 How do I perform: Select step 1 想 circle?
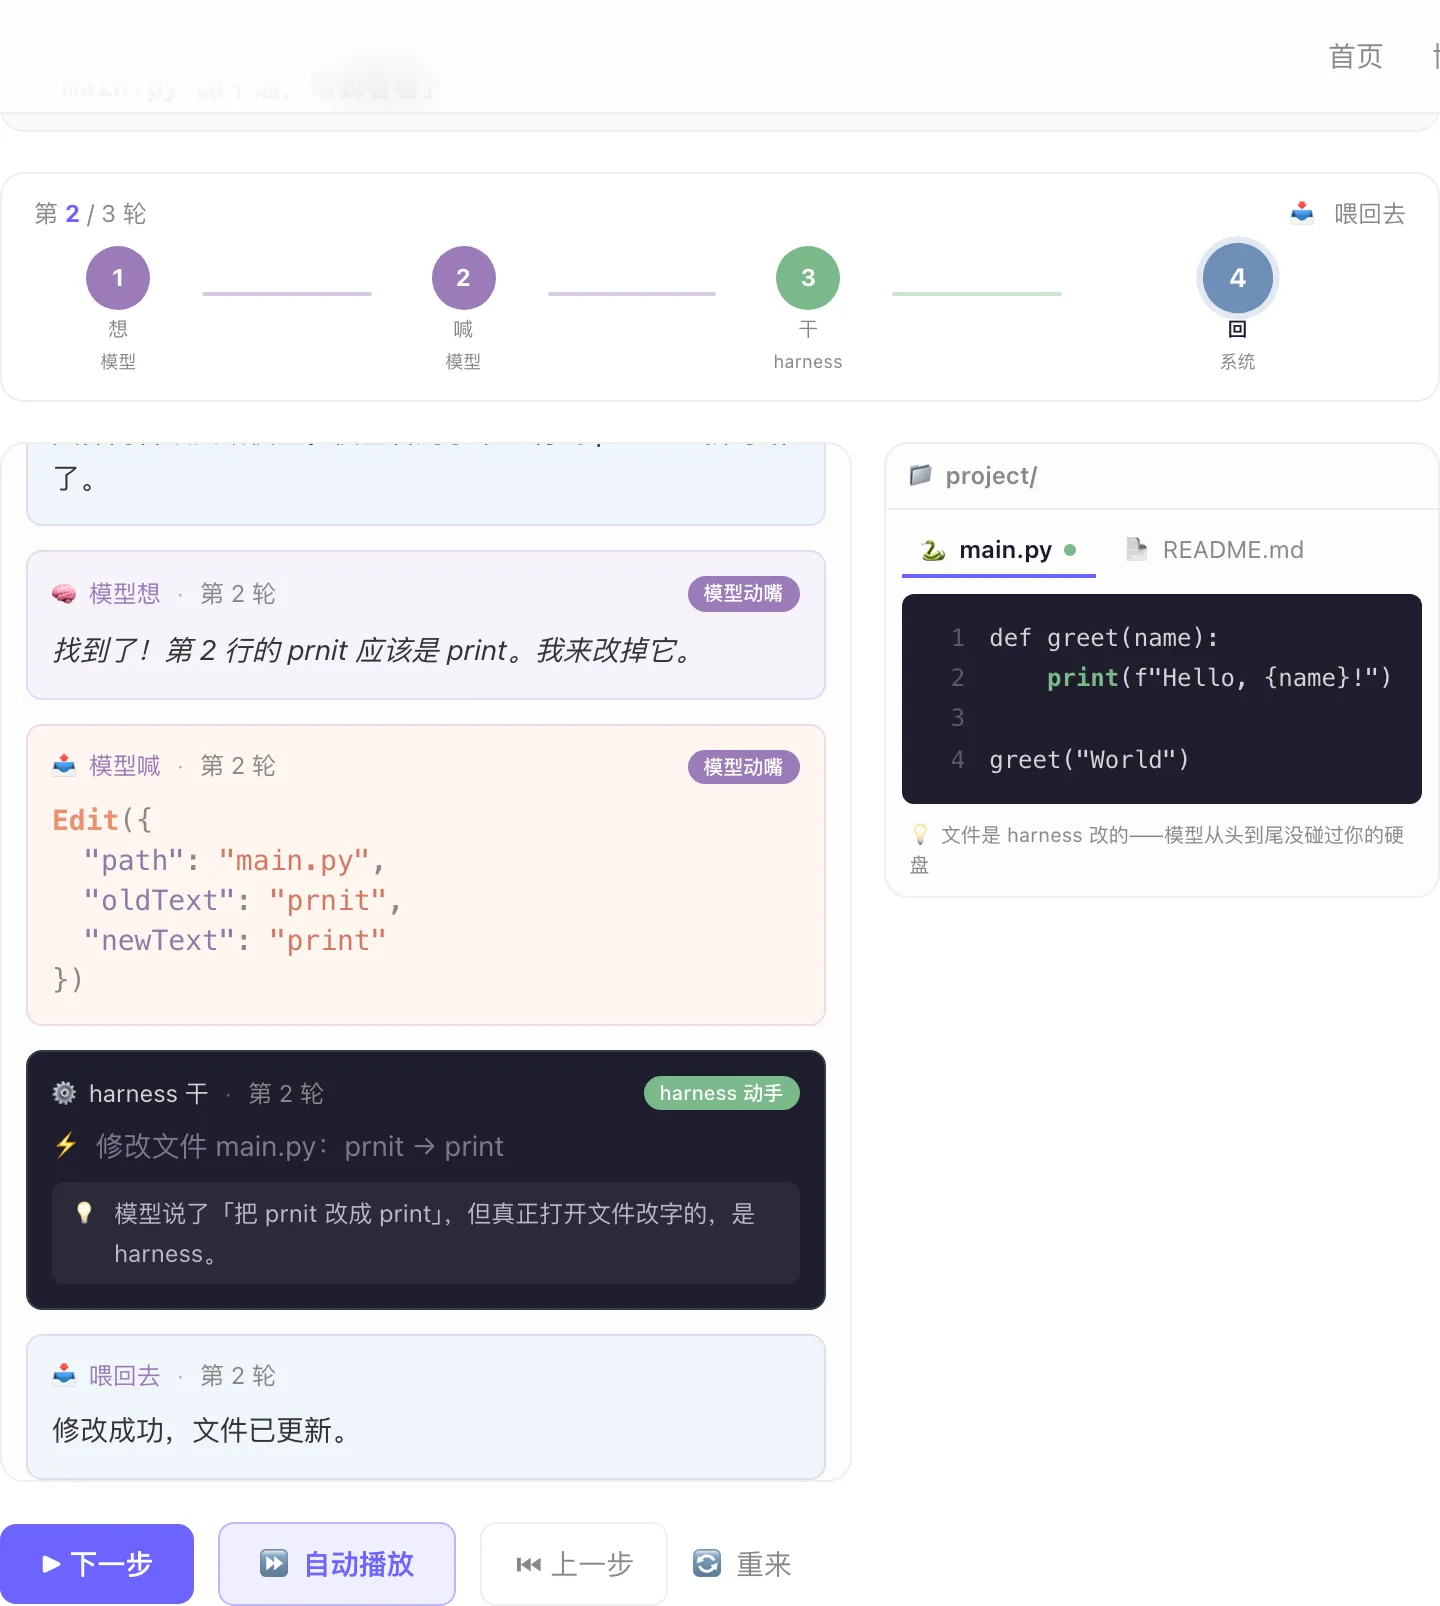(x=118, y=278)
